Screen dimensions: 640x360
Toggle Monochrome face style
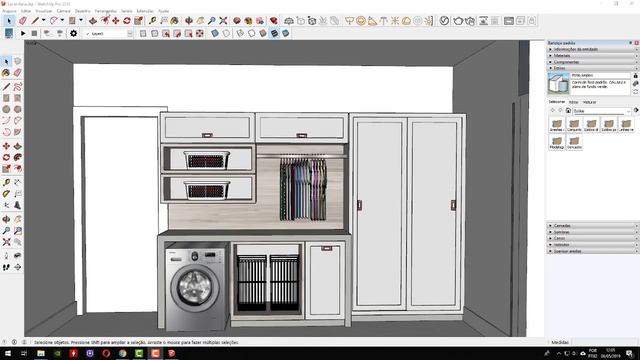coord(286,33)
